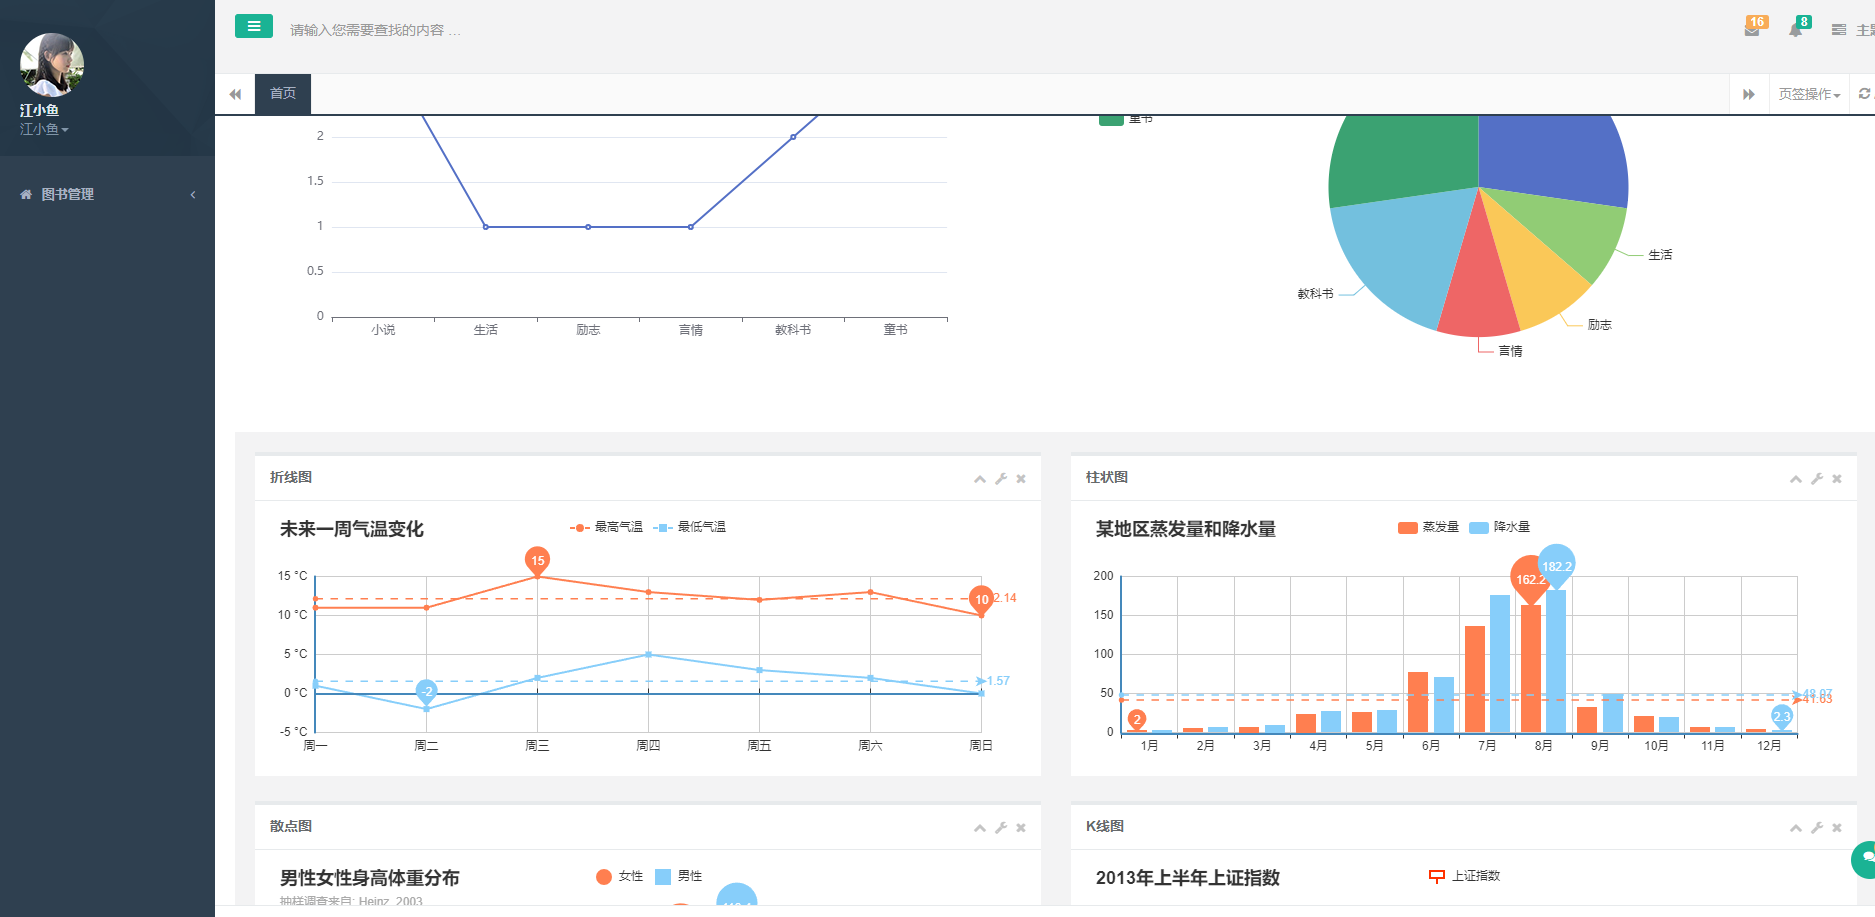Toggle the sidebar with the green hamburger button
The width and height of the screenshot is (1875, 917).
point(253,26)
